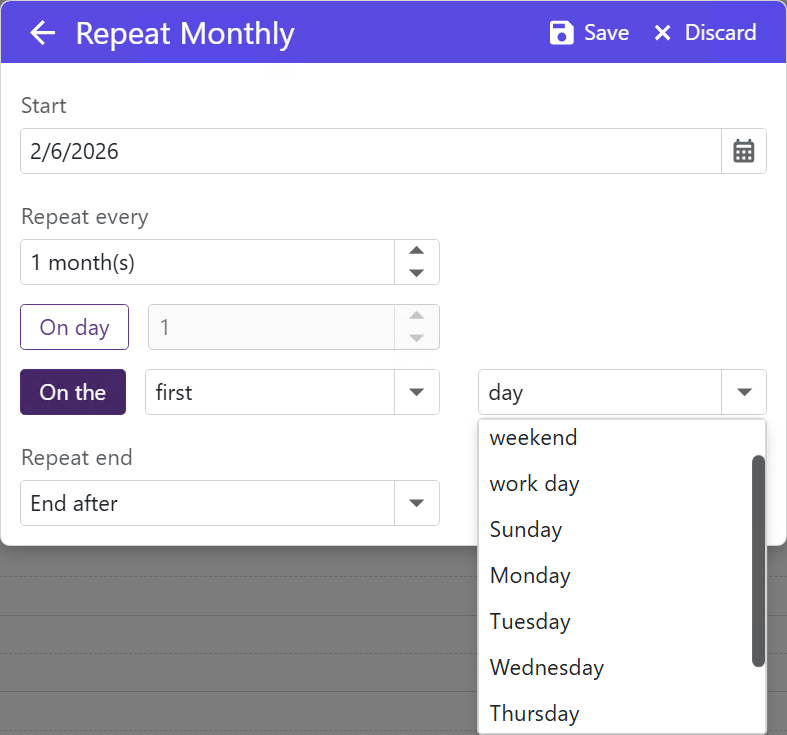Image resolution: width=787 pixels, height=735 pixels.
Task: Select the On day option
Action: (75, 327)
